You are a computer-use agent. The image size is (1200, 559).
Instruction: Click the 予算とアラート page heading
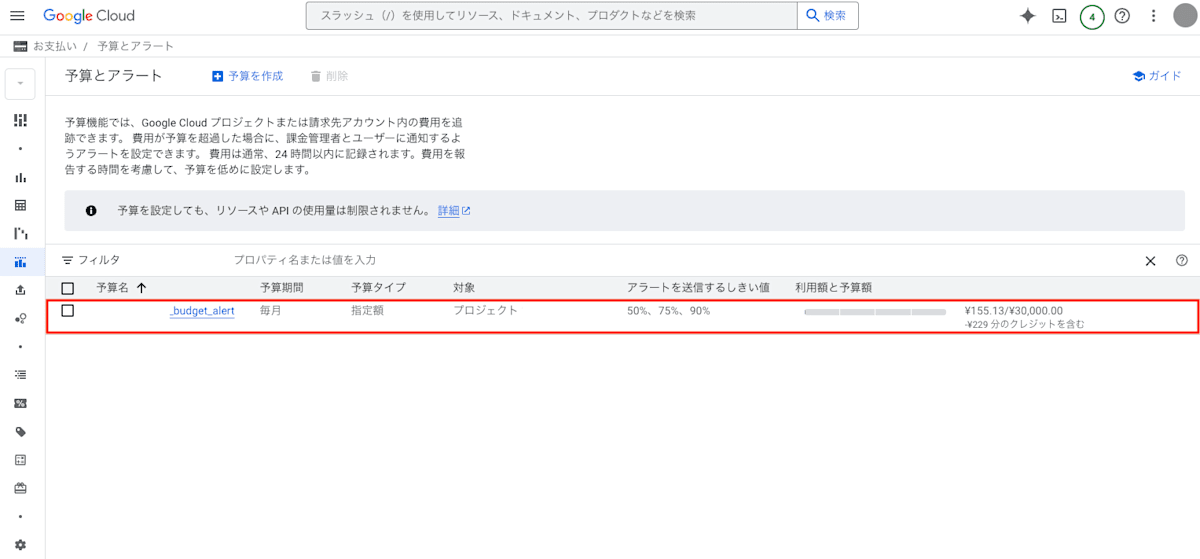[113, 76]
